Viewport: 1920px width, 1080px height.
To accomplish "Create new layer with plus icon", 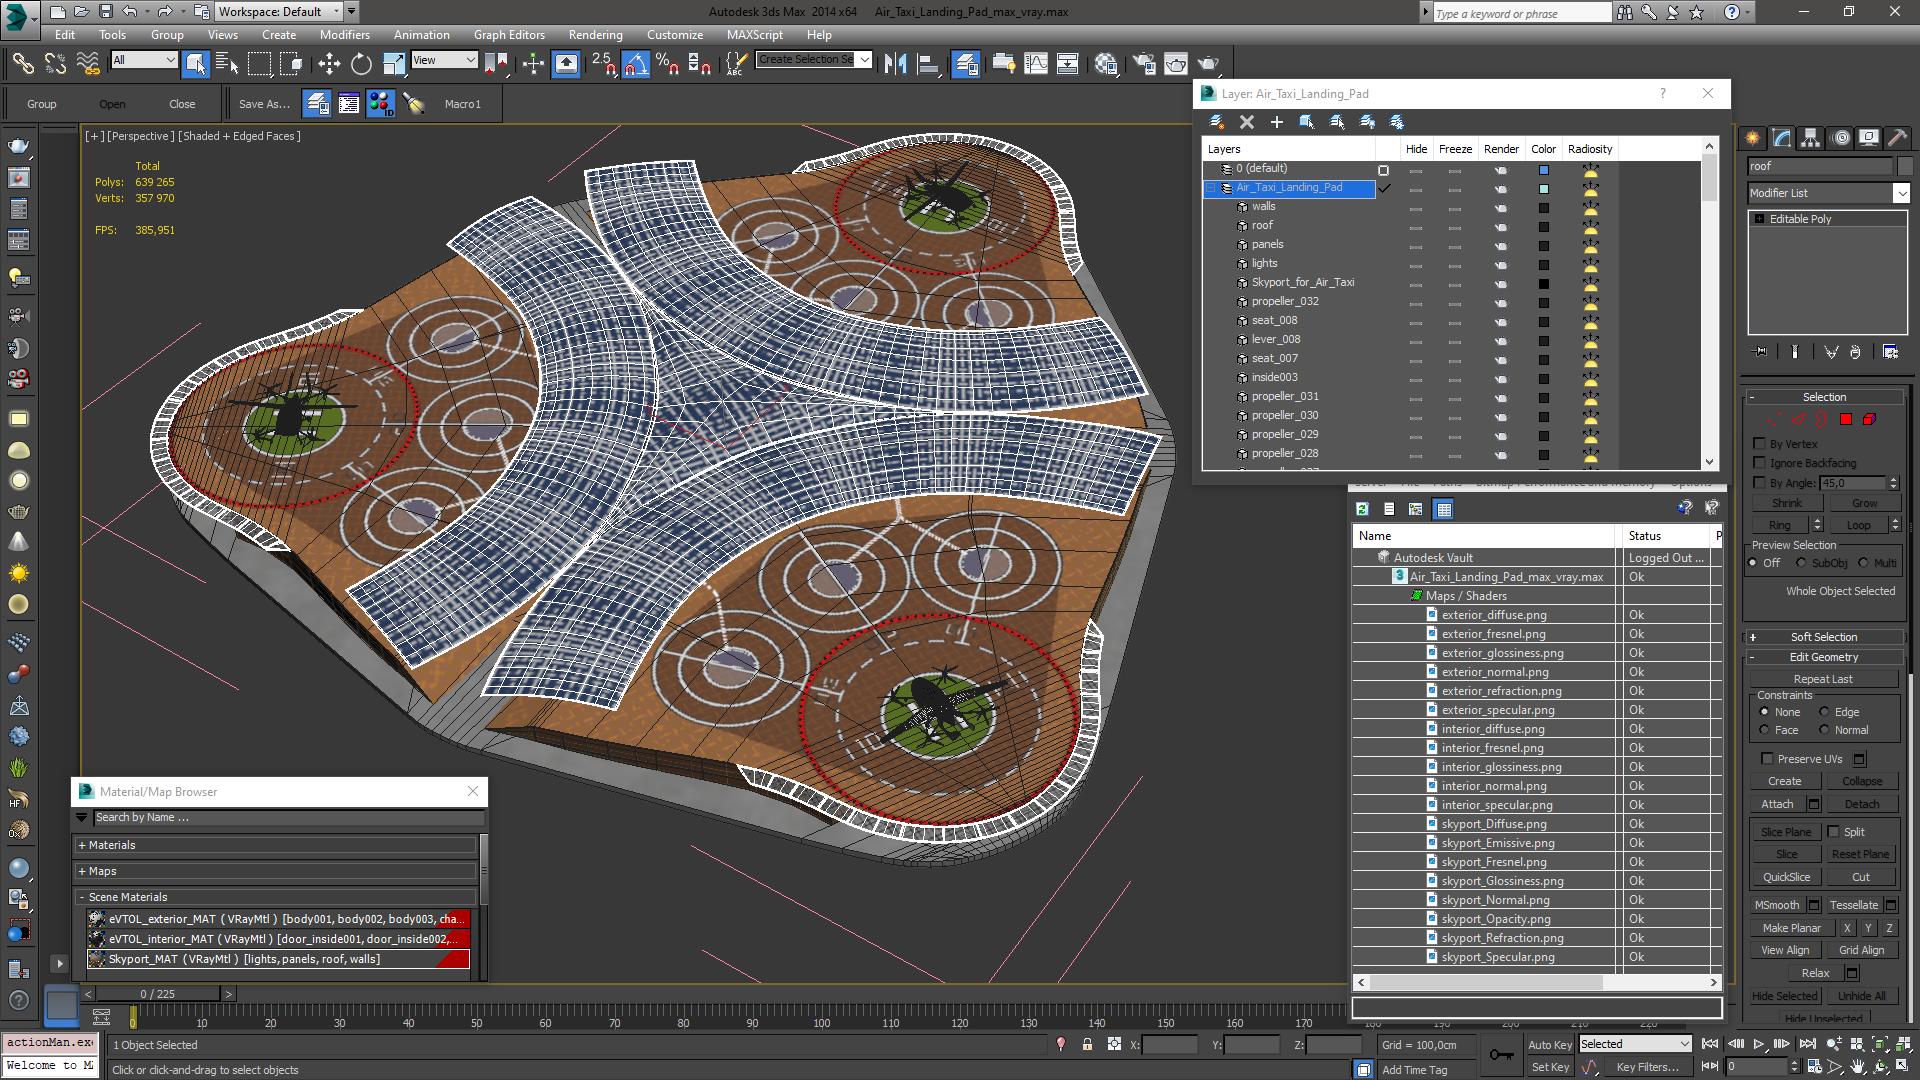I will (1276, 122).
